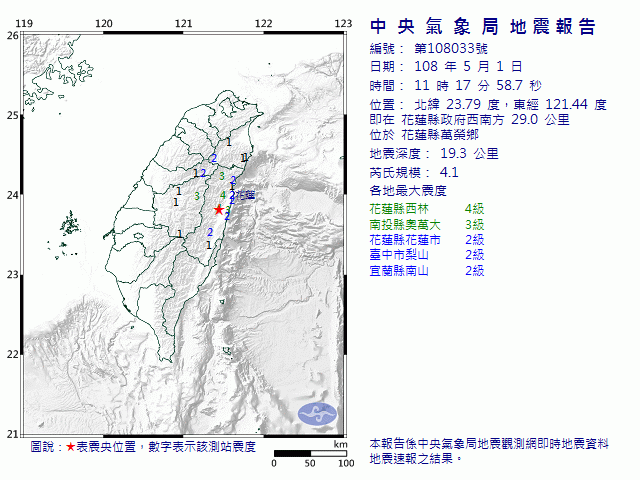
Task: Click the heading 各地最大震度
Action: pyautogui.click(x=408, y=191)
